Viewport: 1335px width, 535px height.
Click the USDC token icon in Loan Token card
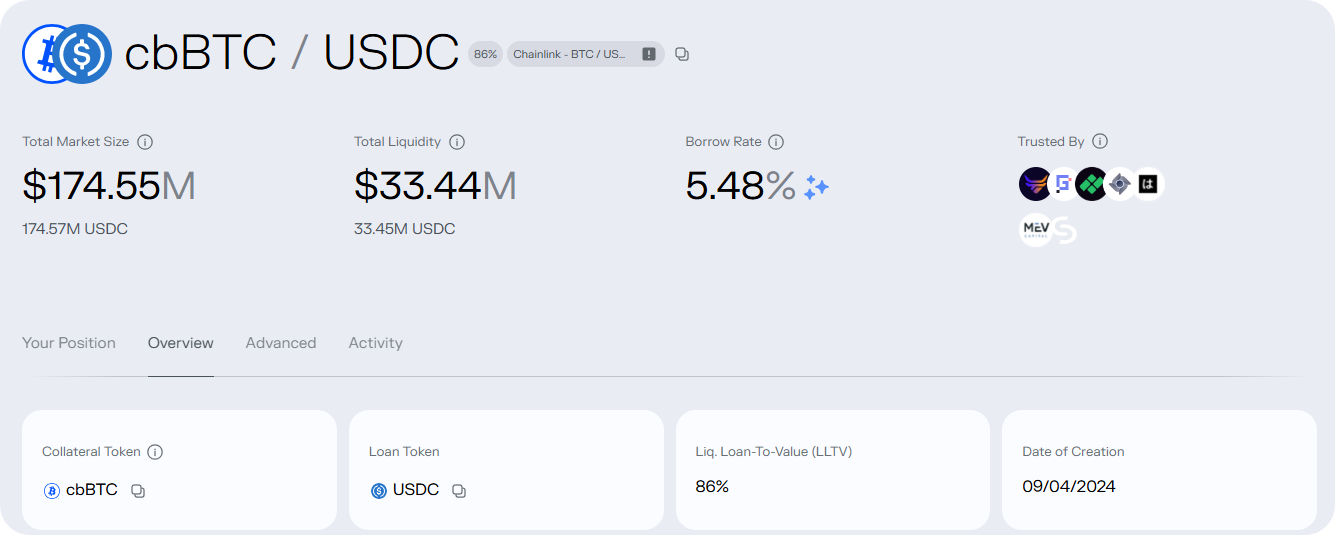pos(379,491)
